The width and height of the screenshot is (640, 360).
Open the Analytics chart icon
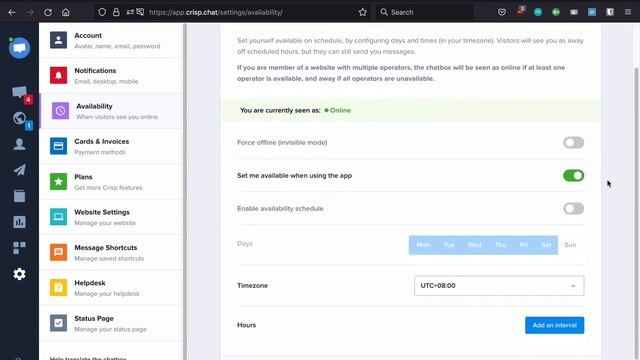pyautogui.click(x=19, y=222)
